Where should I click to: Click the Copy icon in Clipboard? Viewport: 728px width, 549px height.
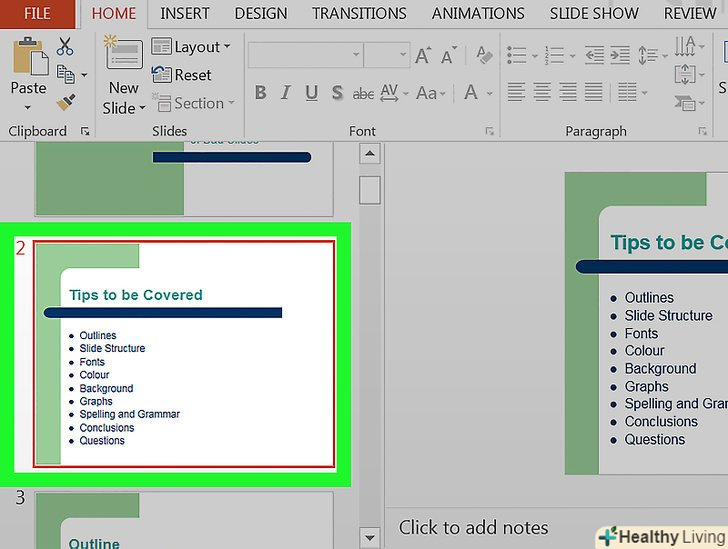(x=65, y=74)
